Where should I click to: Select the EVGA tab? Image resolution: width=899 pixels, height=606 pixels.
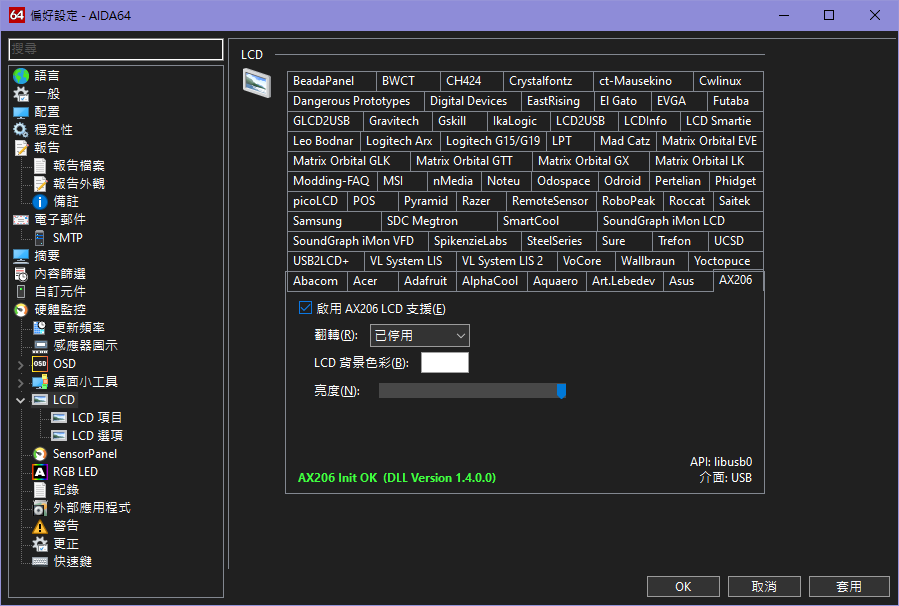[x=679, y=101]
